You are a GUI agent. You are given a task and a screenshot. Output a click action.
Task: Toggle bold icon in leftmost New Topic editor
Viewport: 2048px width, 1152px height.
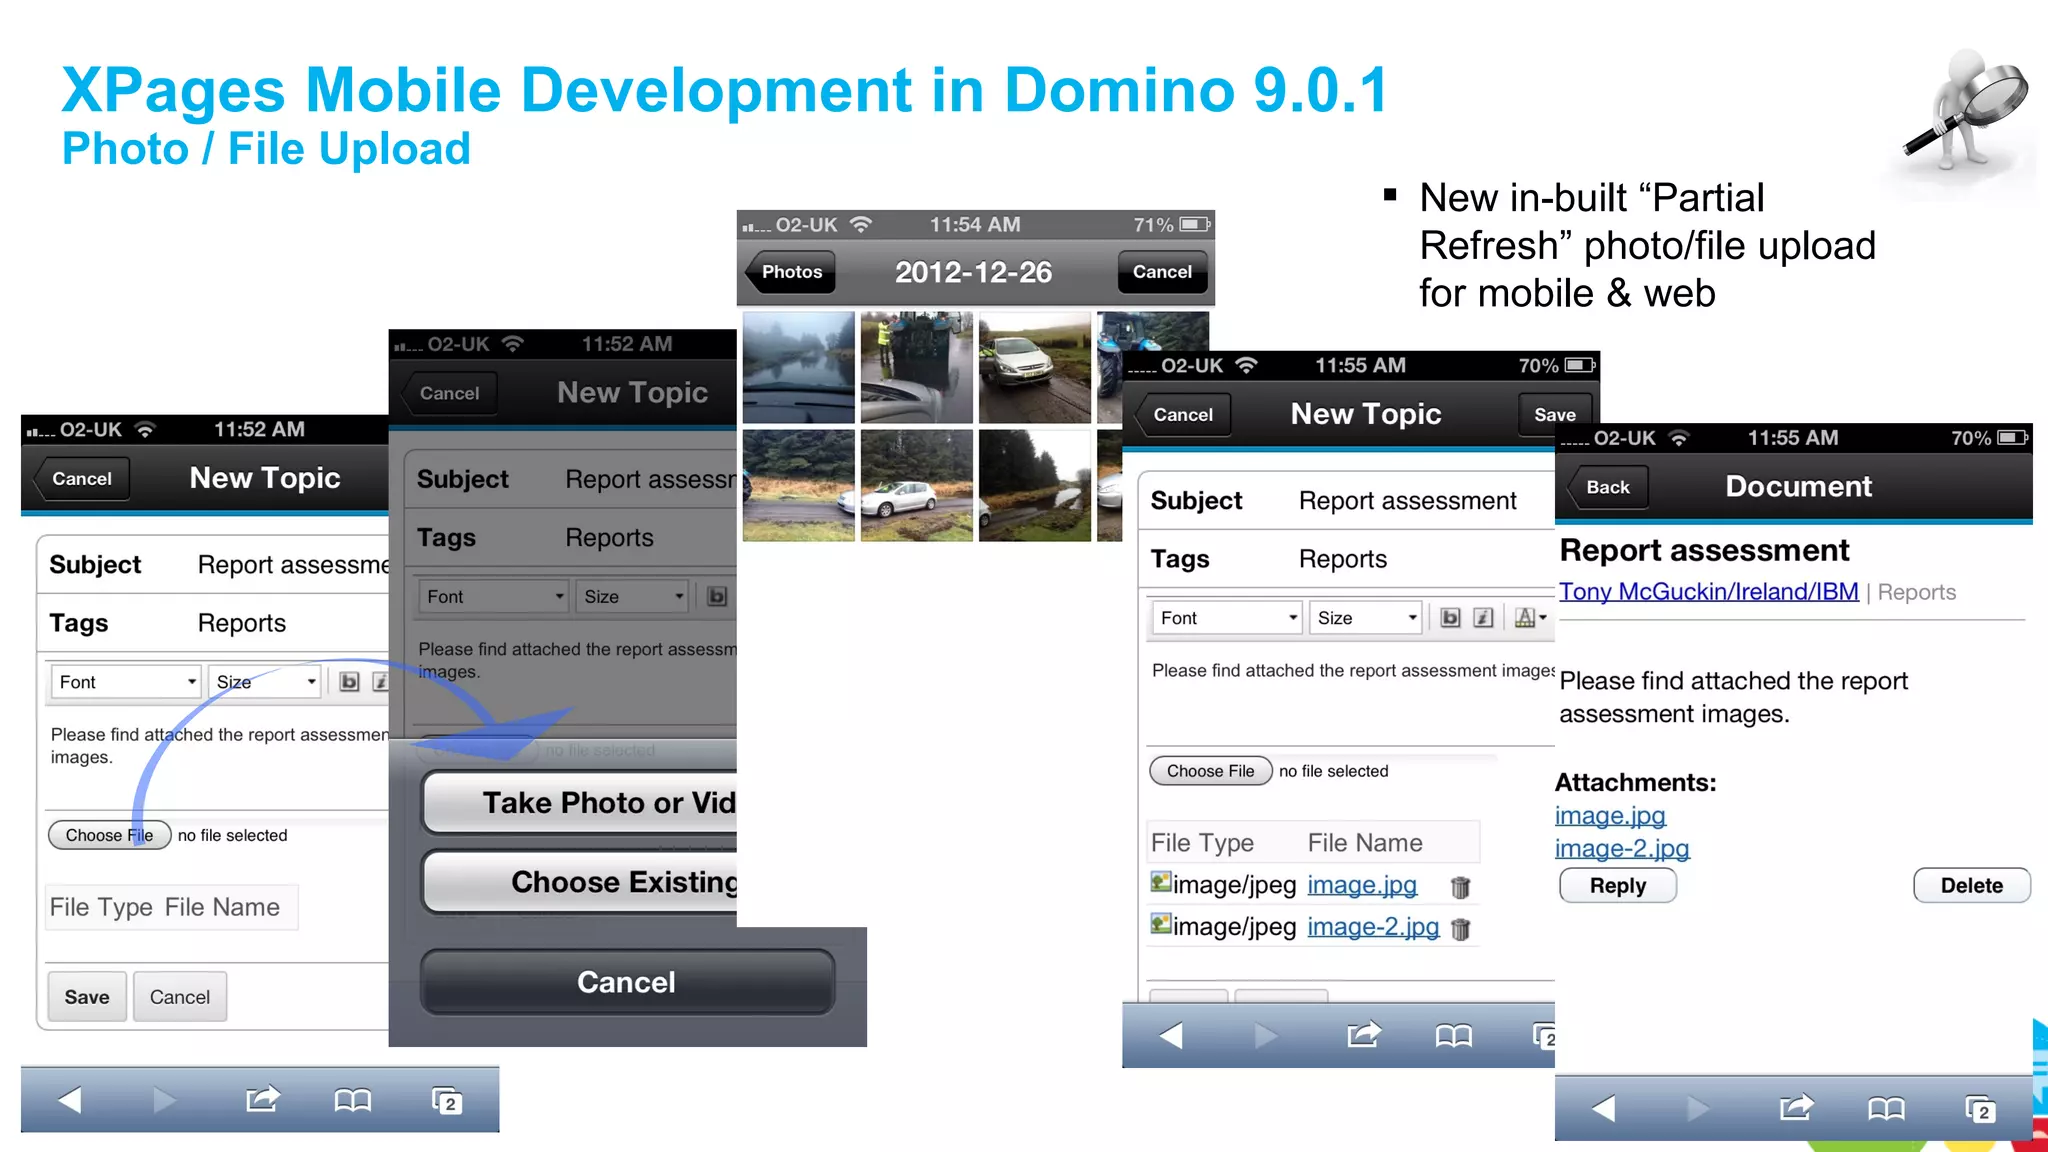[349, 682]
